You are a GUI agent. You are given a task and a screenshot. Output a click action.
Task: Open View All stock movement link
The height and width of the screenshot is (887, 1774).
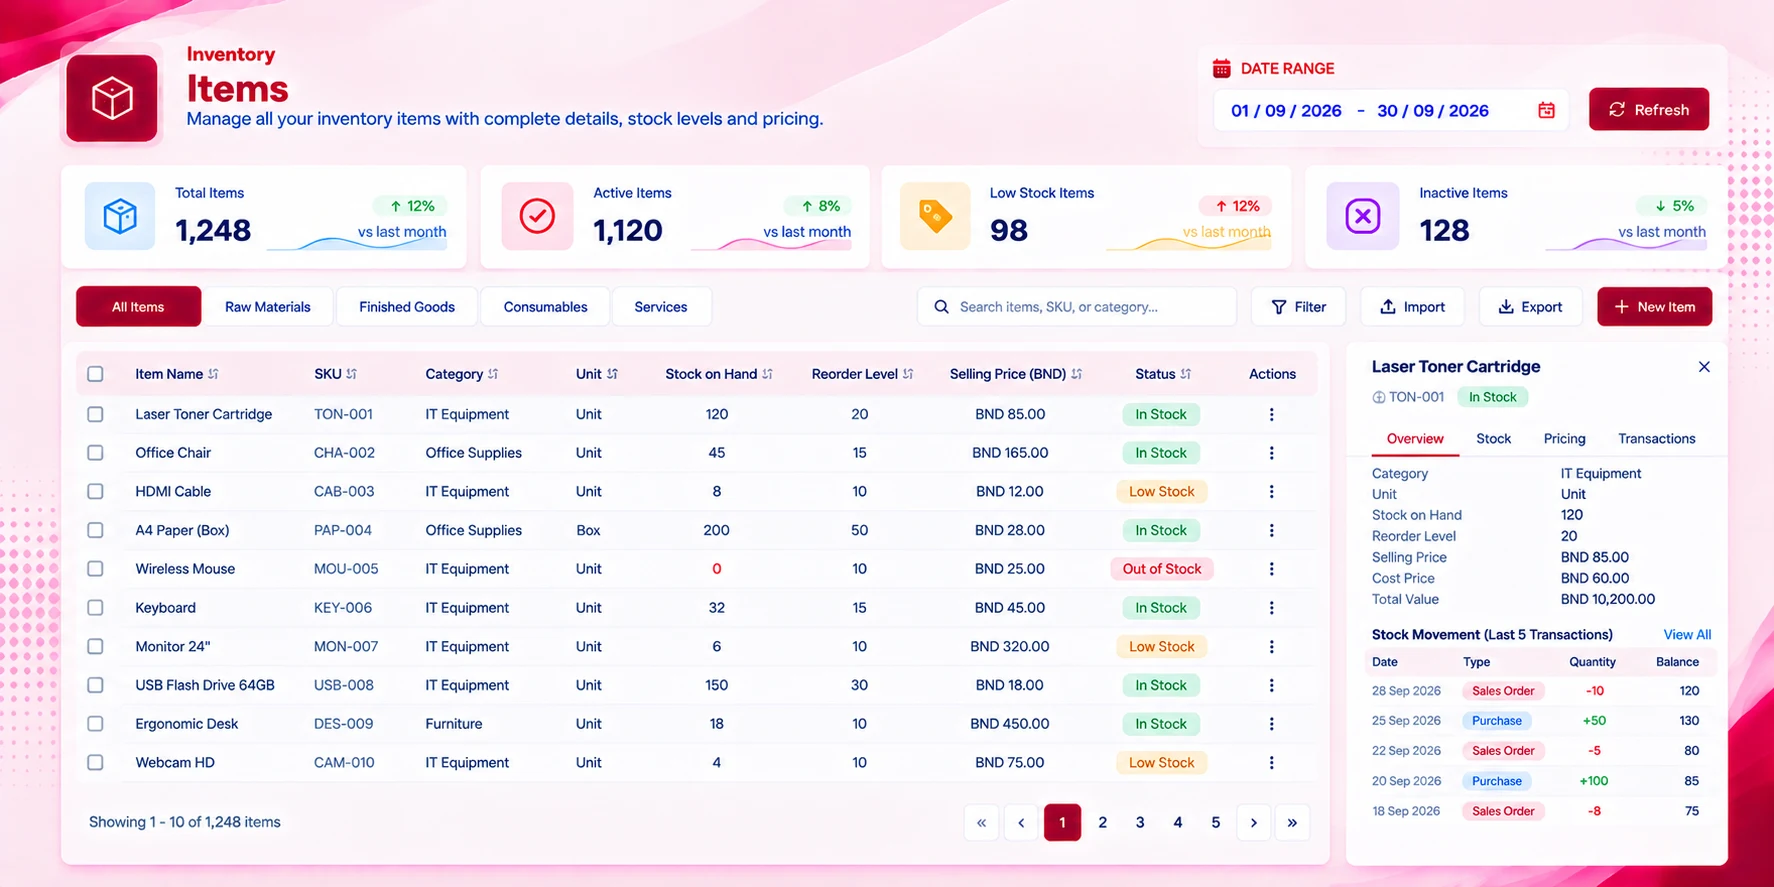[1687, 635]
